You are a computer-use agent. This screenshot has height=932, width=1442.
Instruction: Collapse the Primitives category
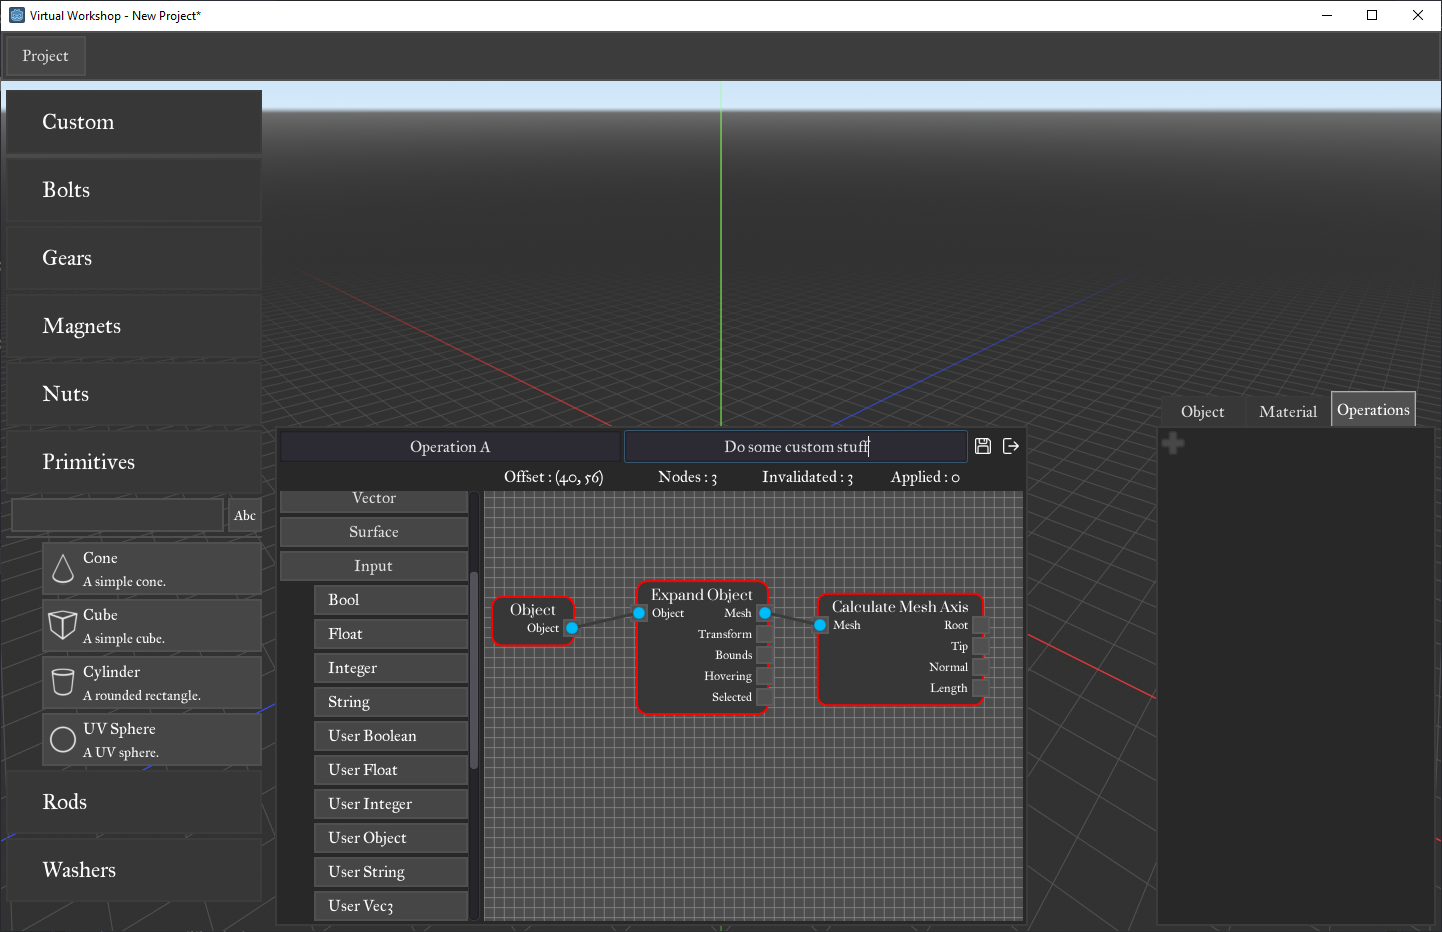coord(134,462)
